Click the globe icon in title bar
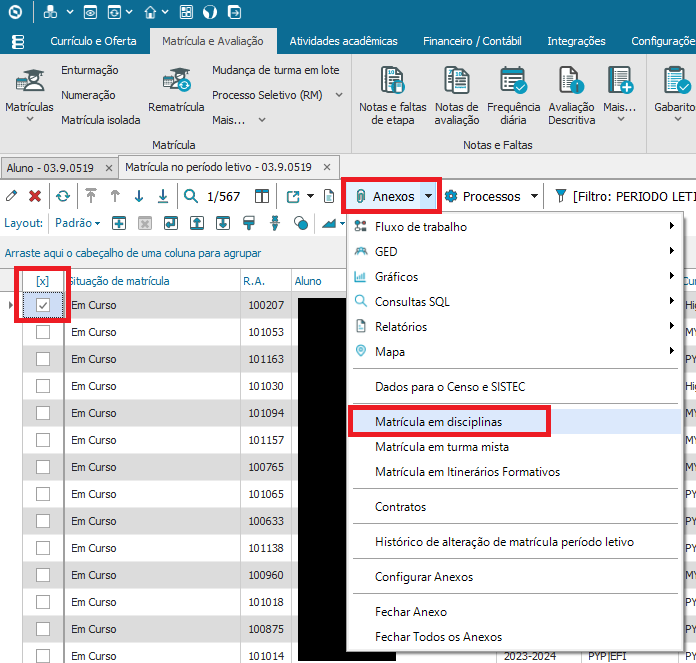Image resolution: width=696 pixels, height=663 pixels. 210,12
